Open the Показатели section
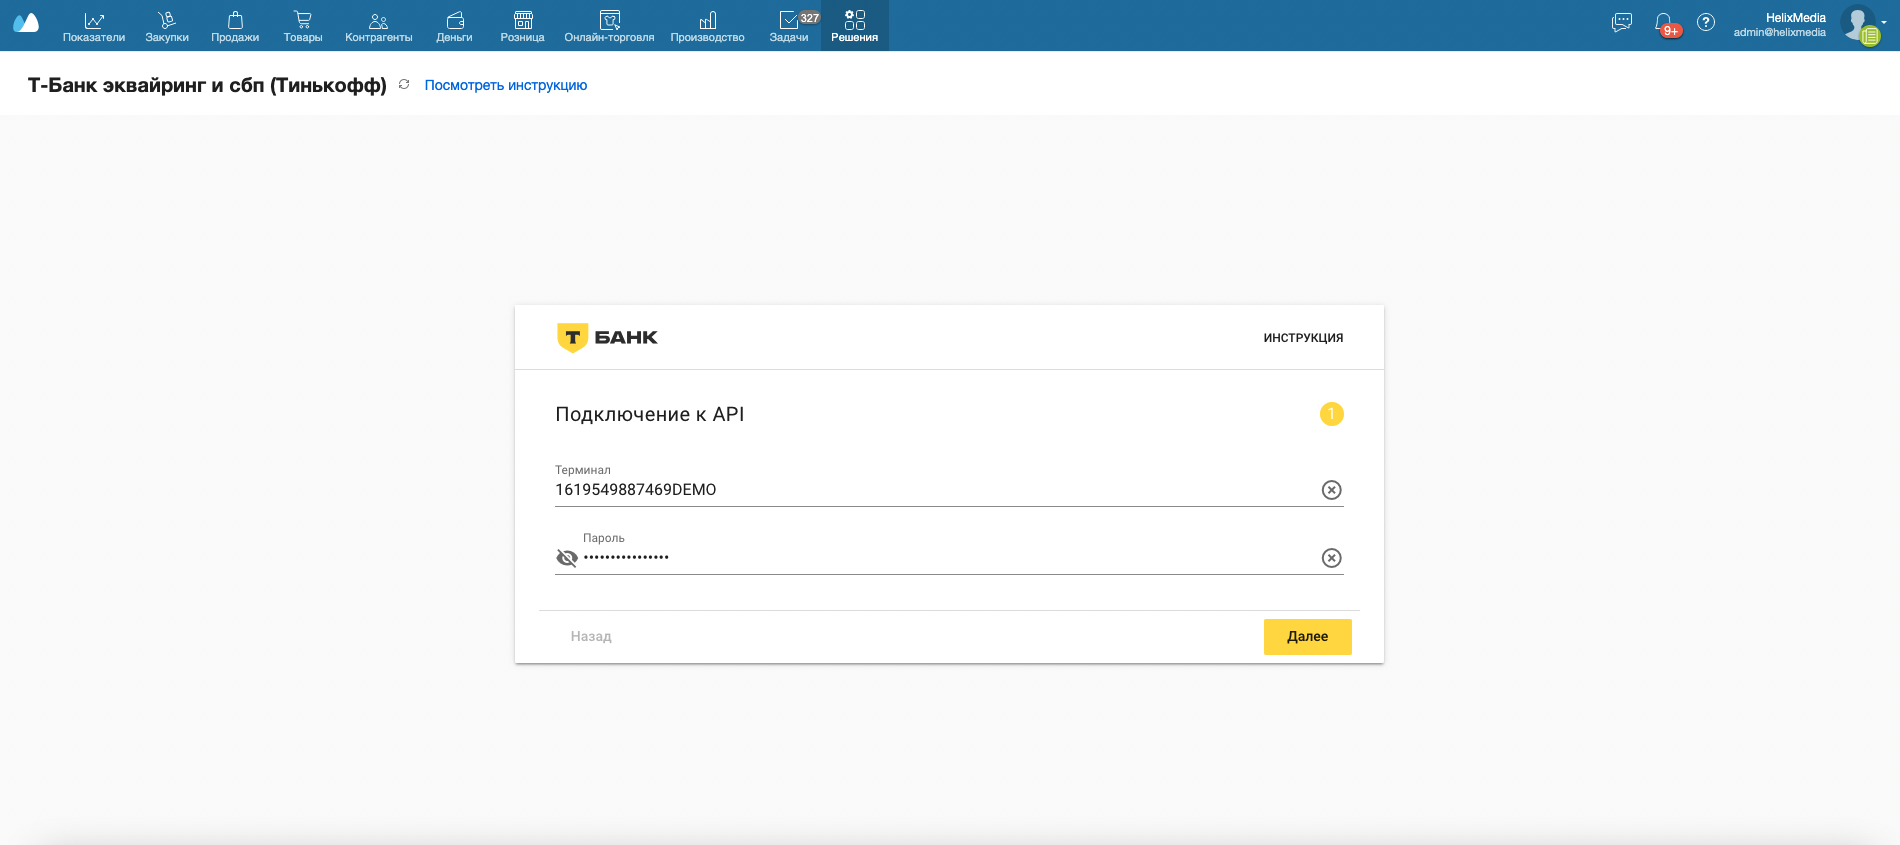 tap(94, 26)
